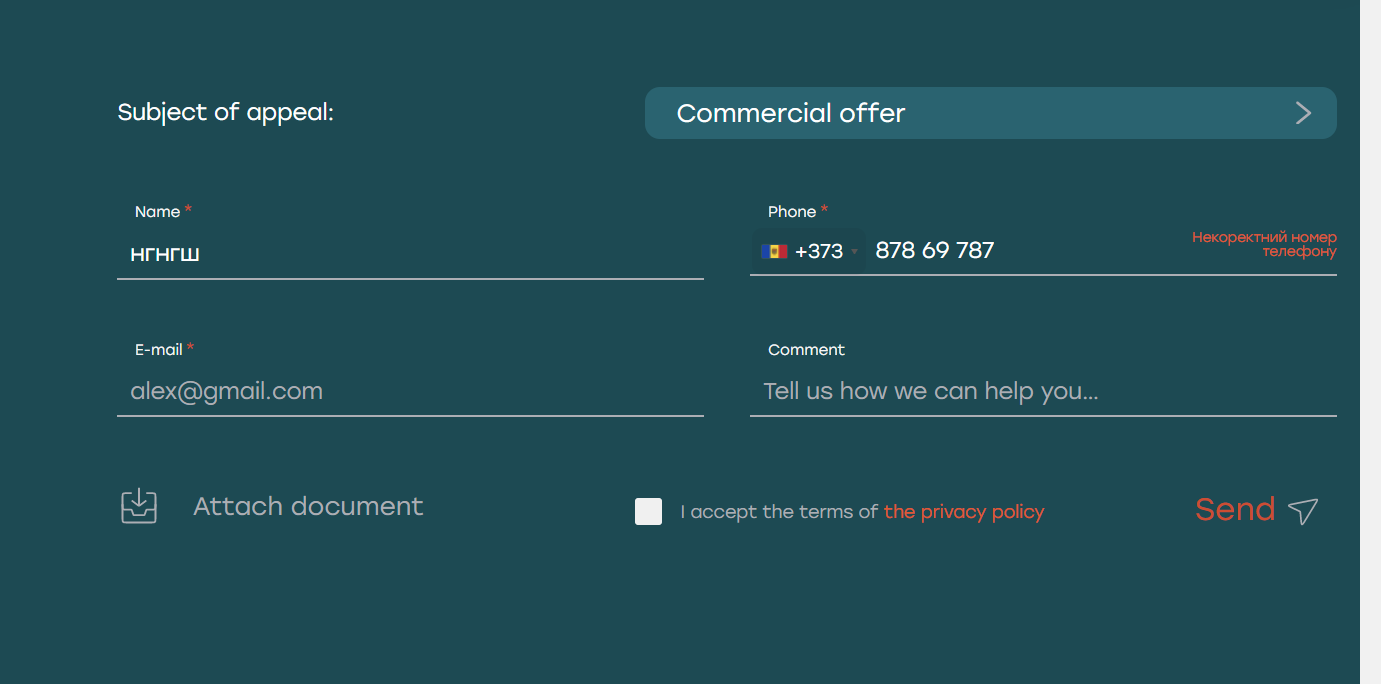Open the Commercial offer subject dropdown
The width and height of the screenshot is (1381, 684).
click(x=990, y=113)
